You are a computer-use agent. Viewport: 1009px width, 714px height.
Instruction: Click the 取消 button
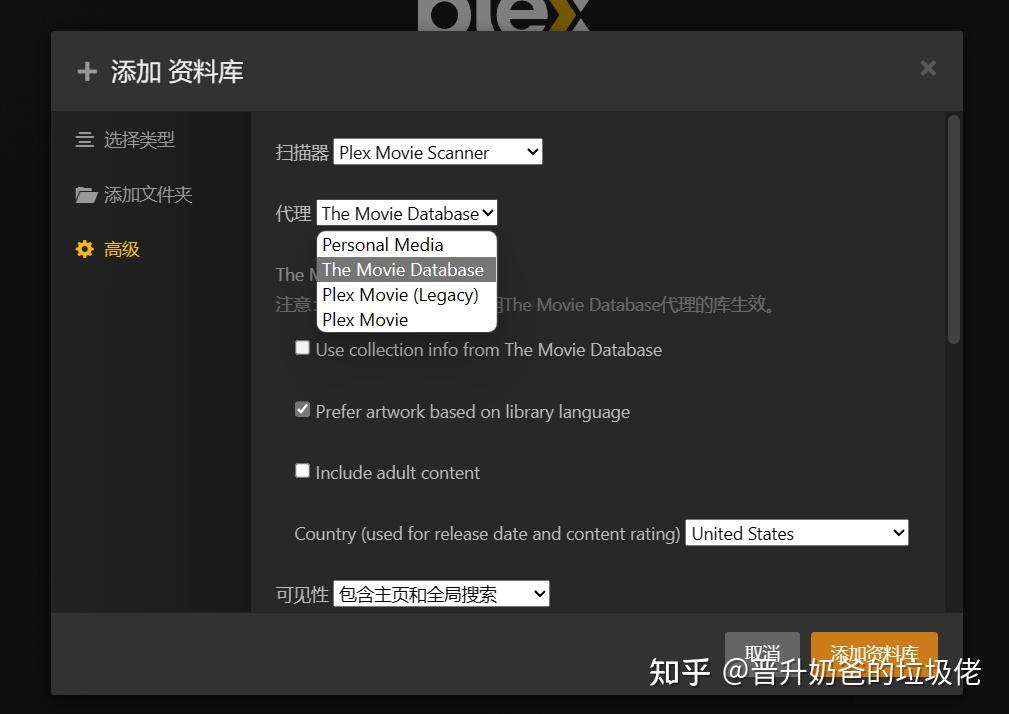(x=762, y=651)
